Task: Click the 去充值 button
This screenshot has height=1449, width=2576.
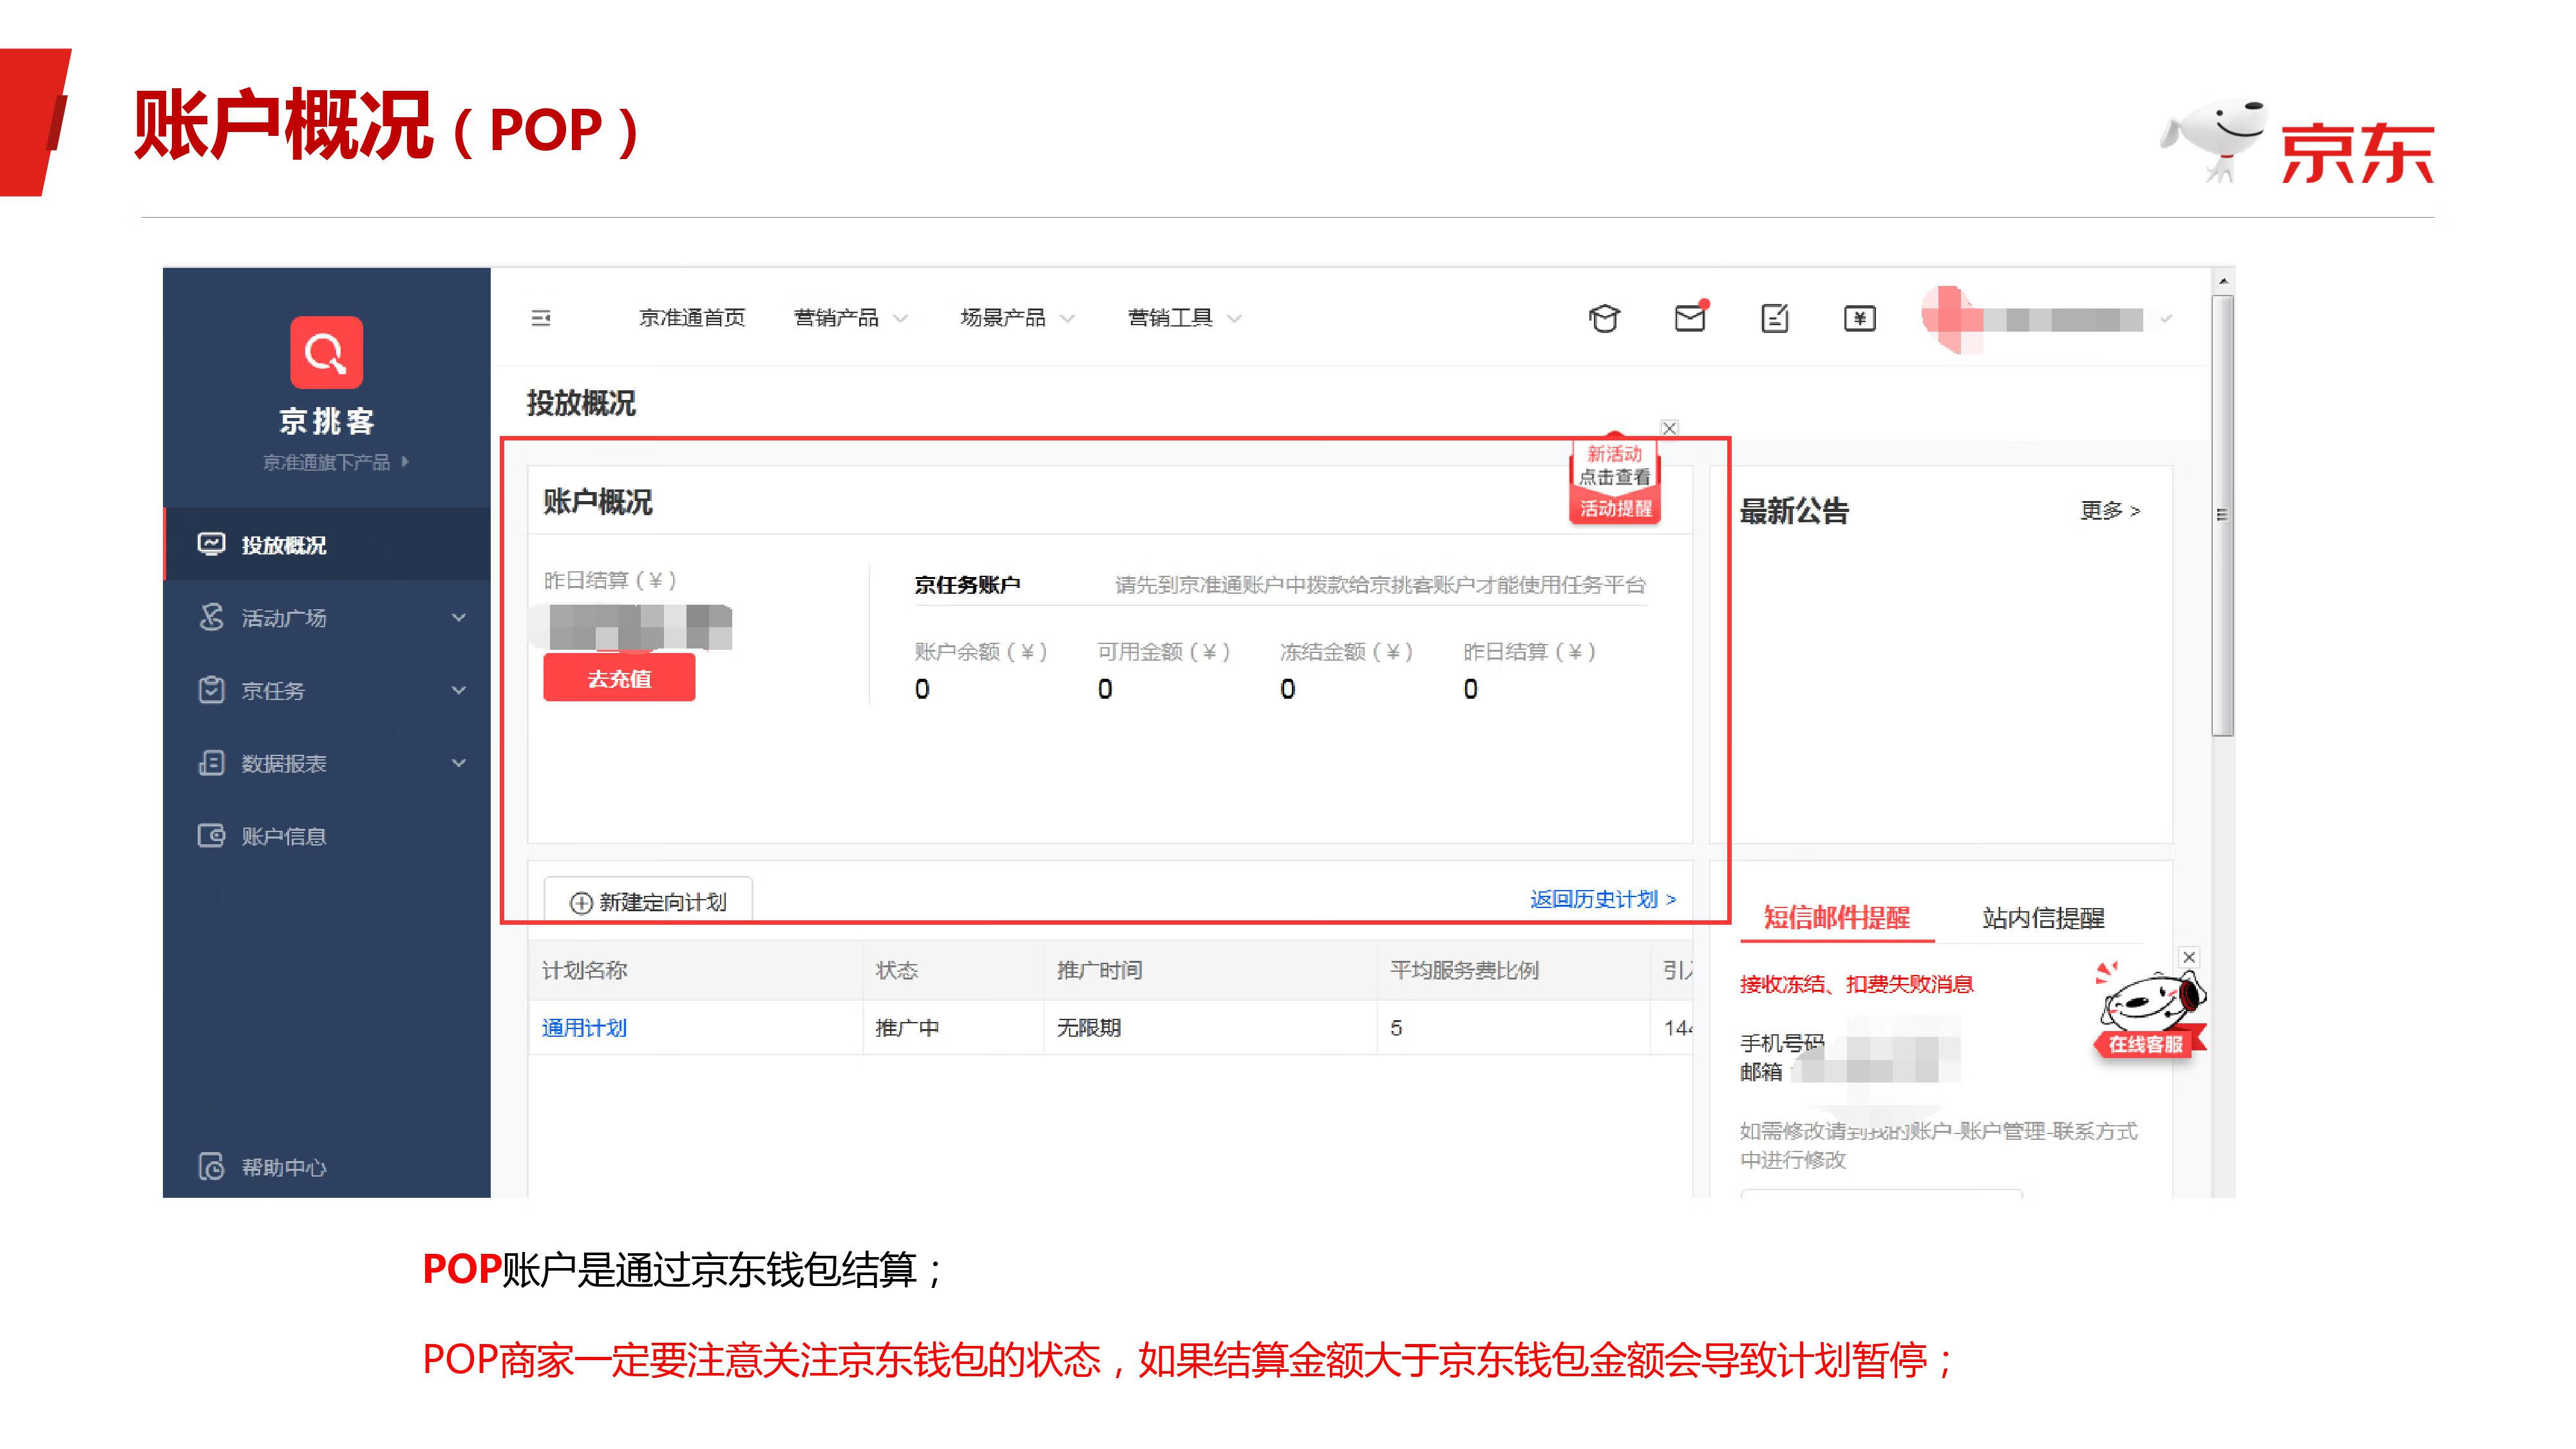Action: (x=619, y=678)
